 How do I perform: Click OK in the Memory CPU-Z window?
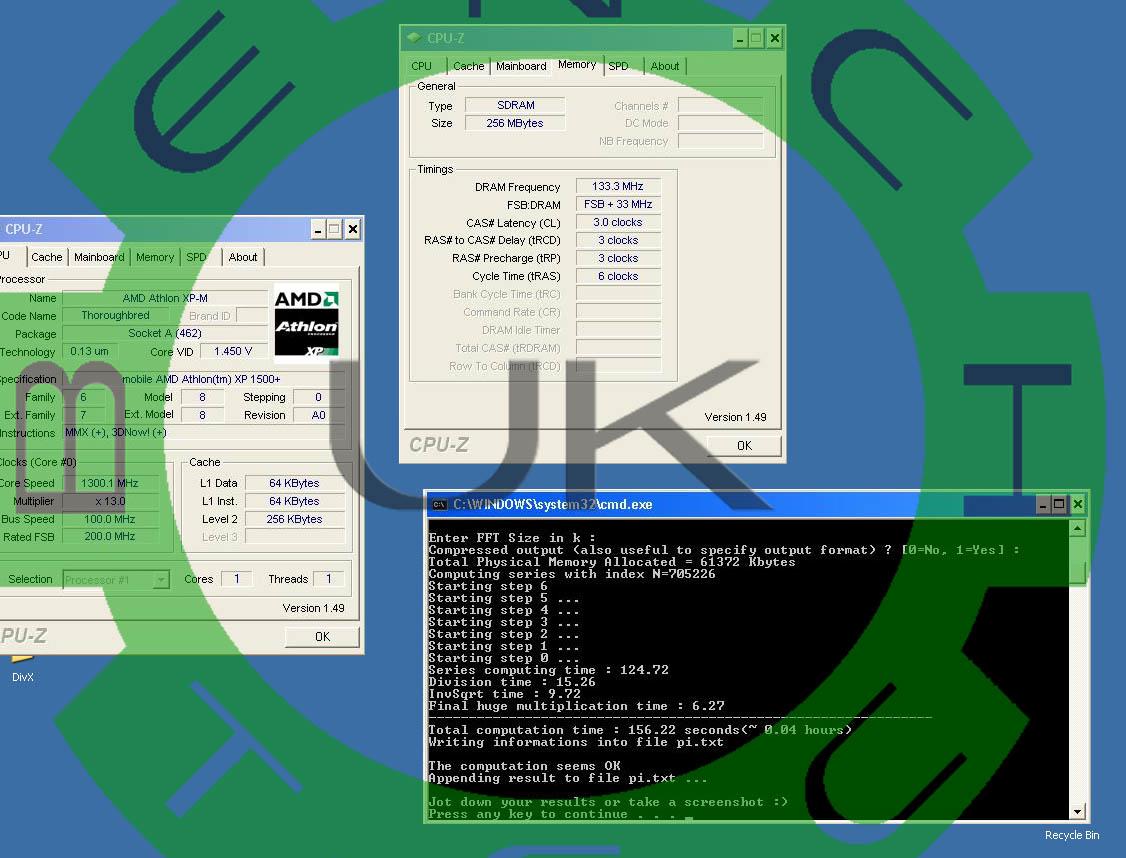tap(745, 446)
